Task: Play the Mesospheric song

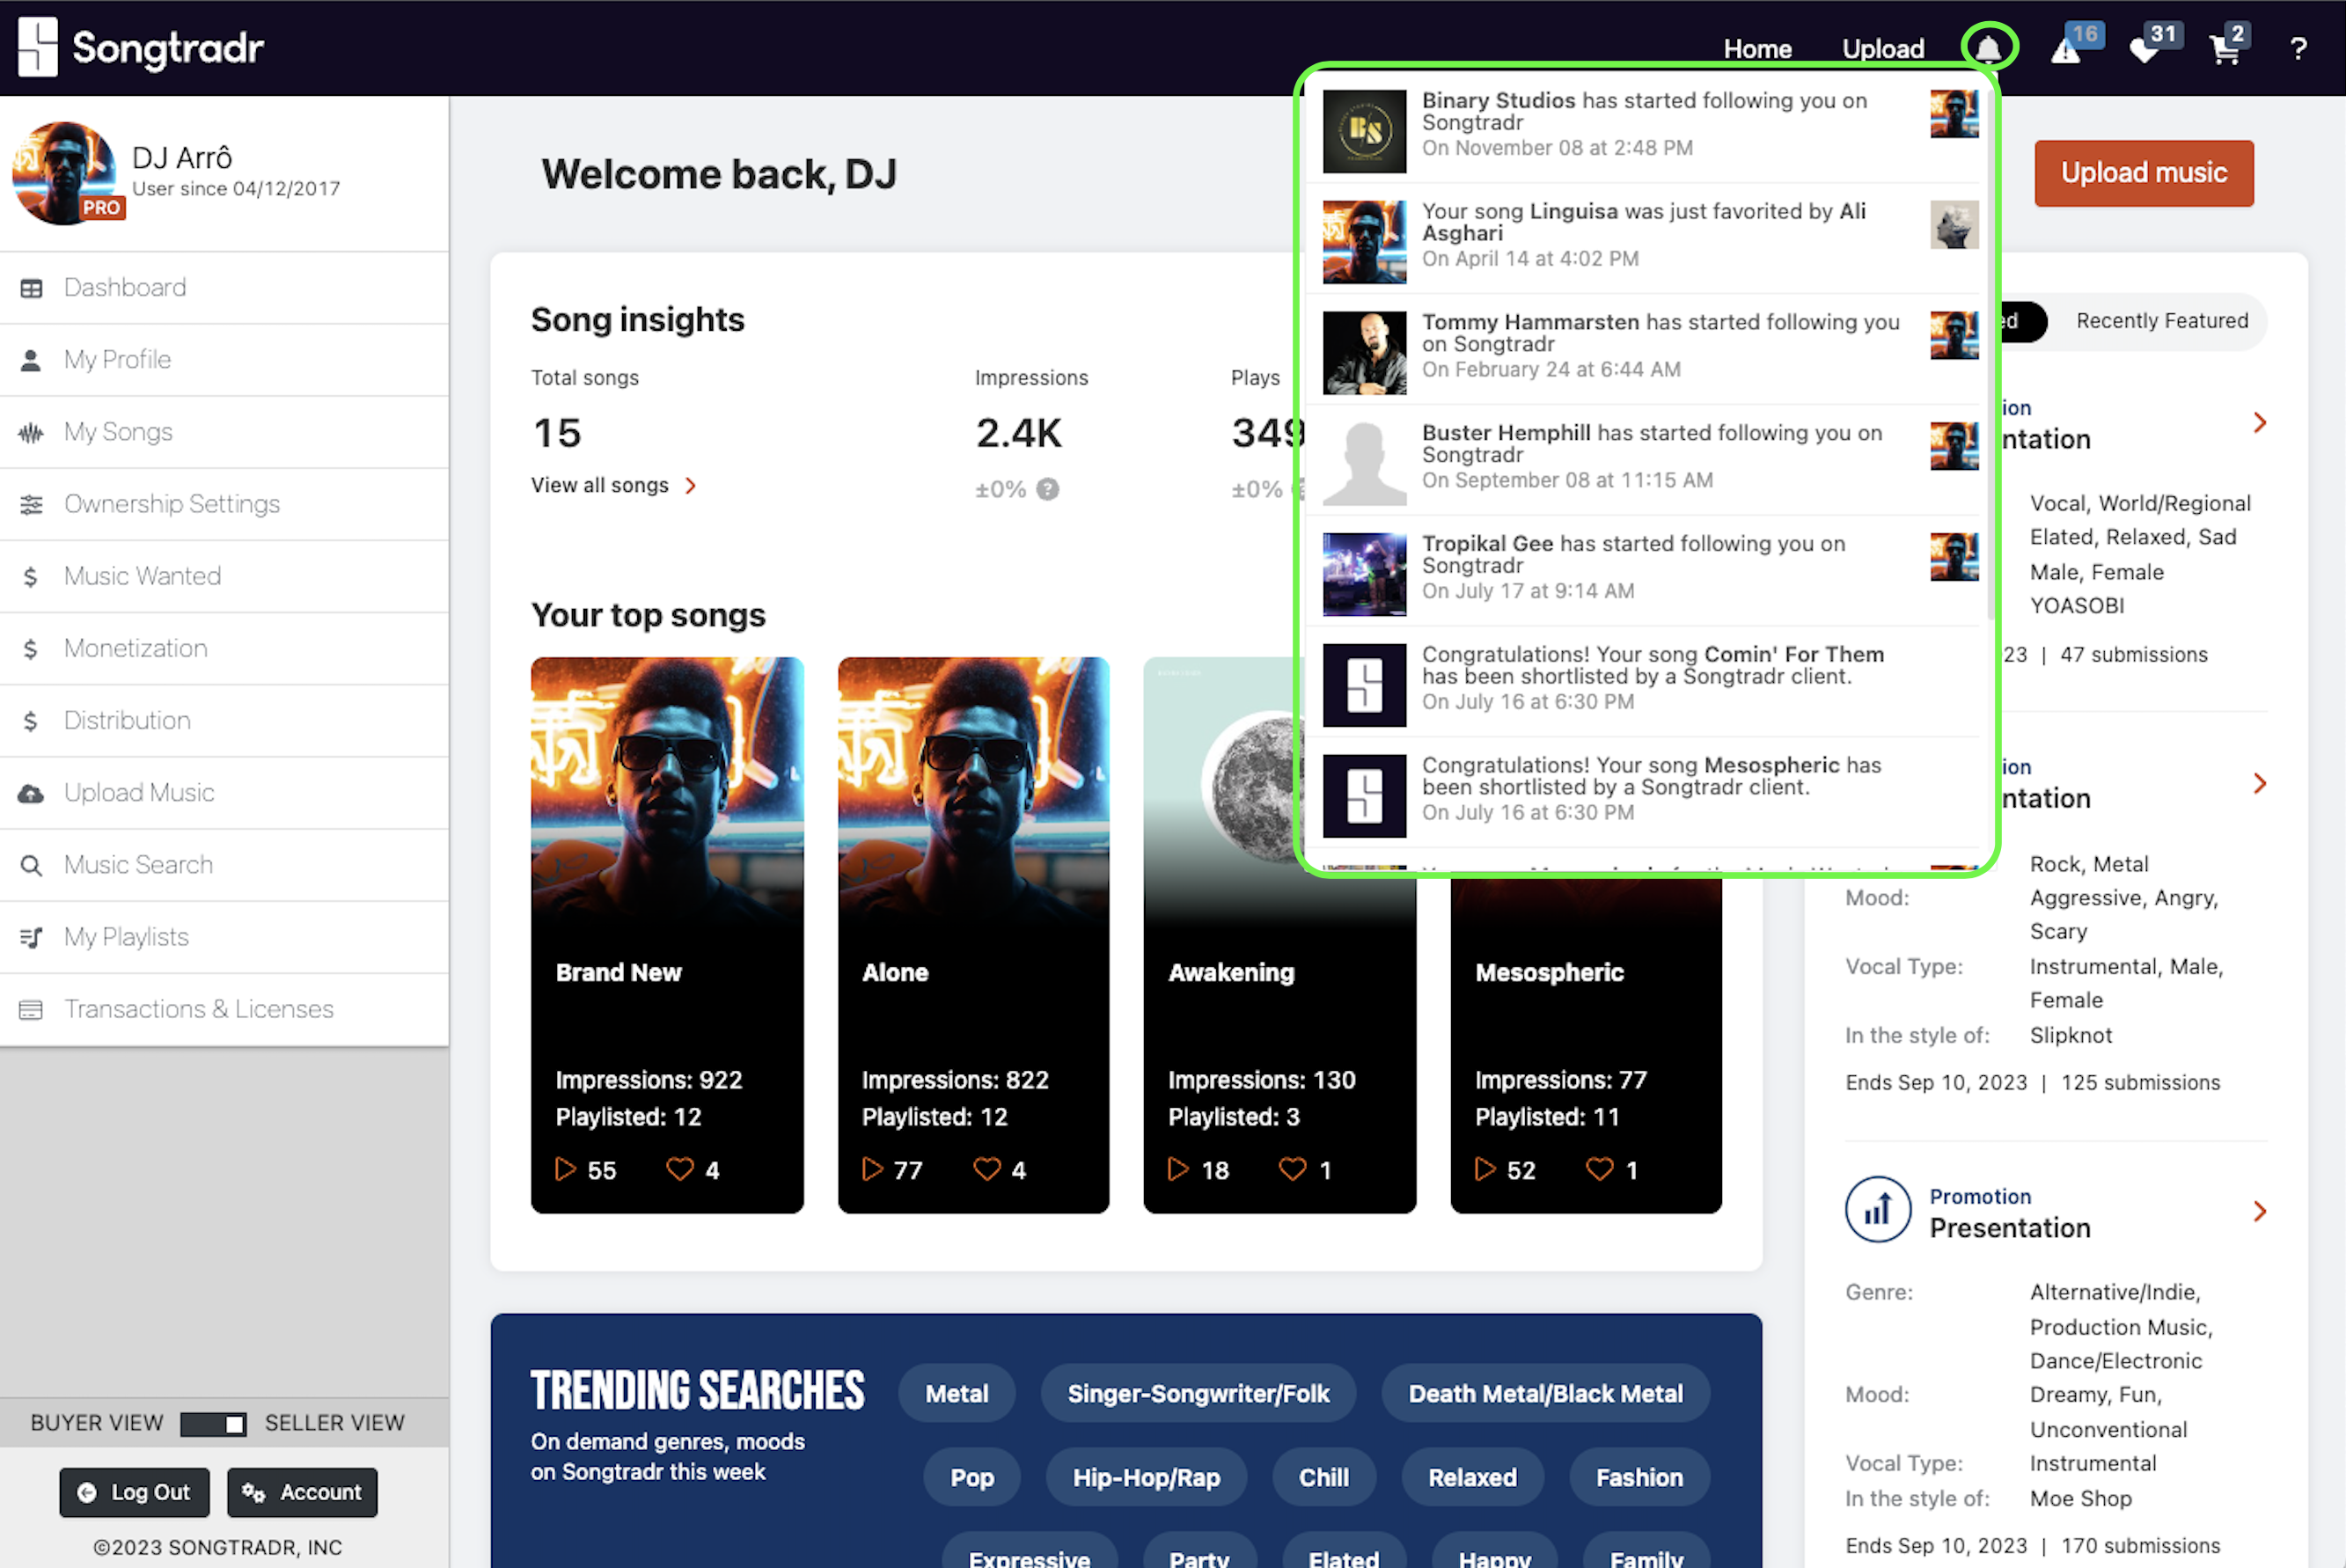Action: click(x=1485, y=1169)
